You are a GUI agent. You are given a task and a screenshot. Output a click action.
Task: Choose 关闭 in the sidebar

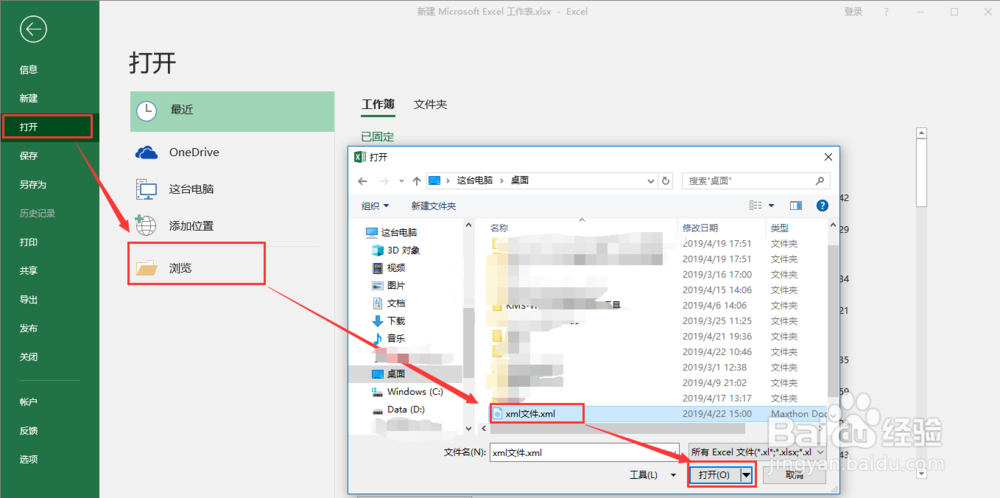pyautogui.click(x=29, y=356)
